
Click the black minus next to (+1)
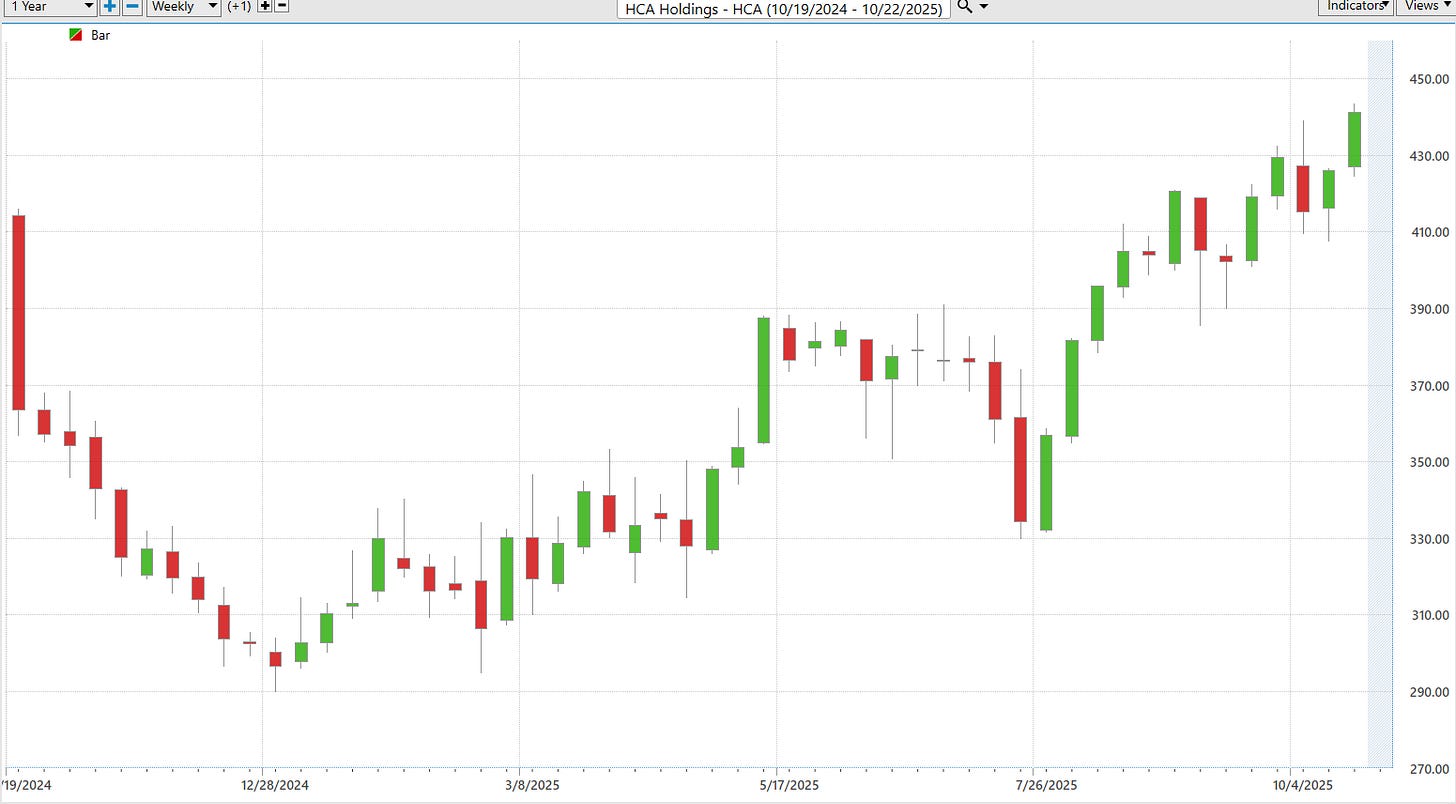pyautogui.click(x=282, y=6)
